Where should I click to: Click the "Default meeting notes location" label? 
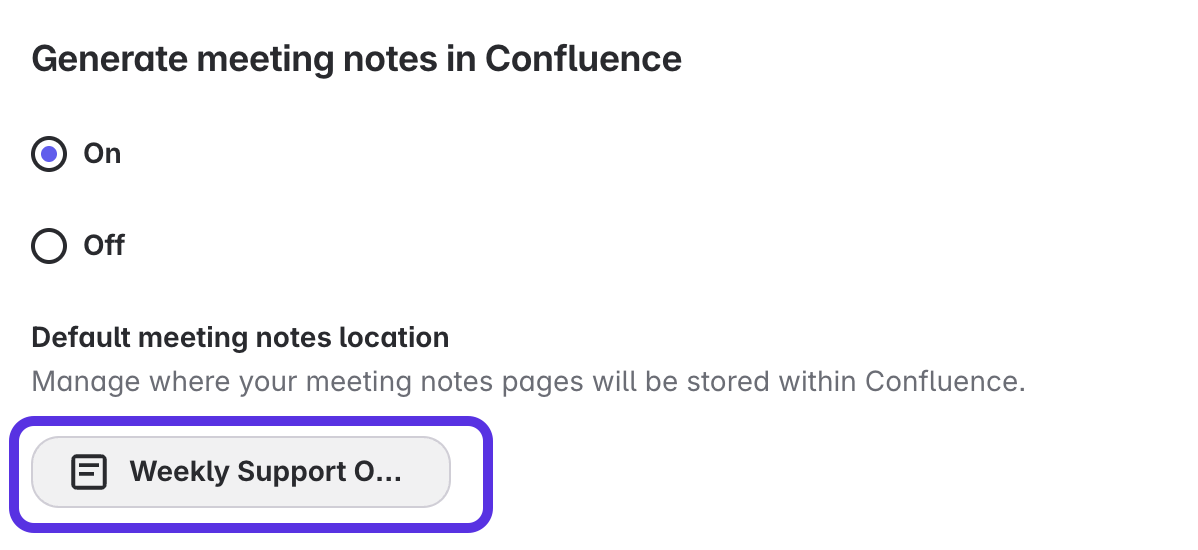pos(240,338)
